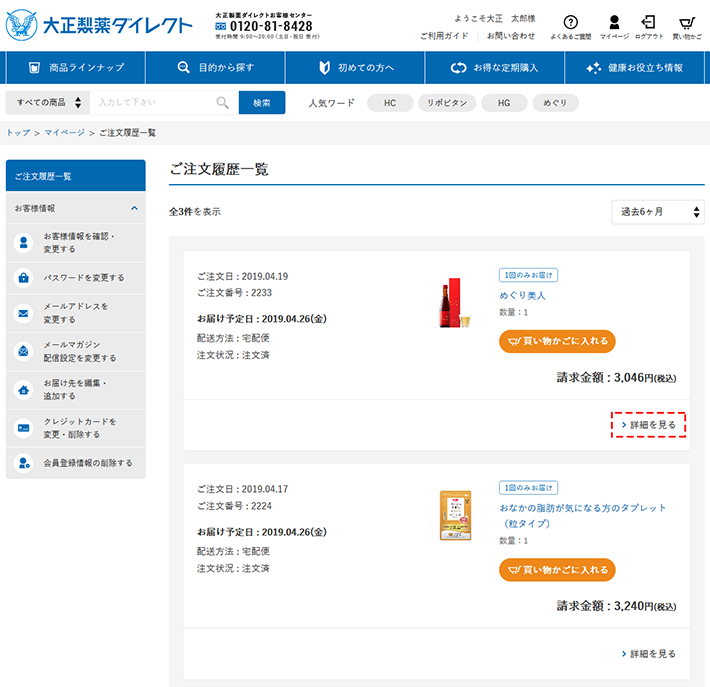710x687 pixels.
Task: Open the 健康お役立ち情報 navigation tab
Action: 634,67
